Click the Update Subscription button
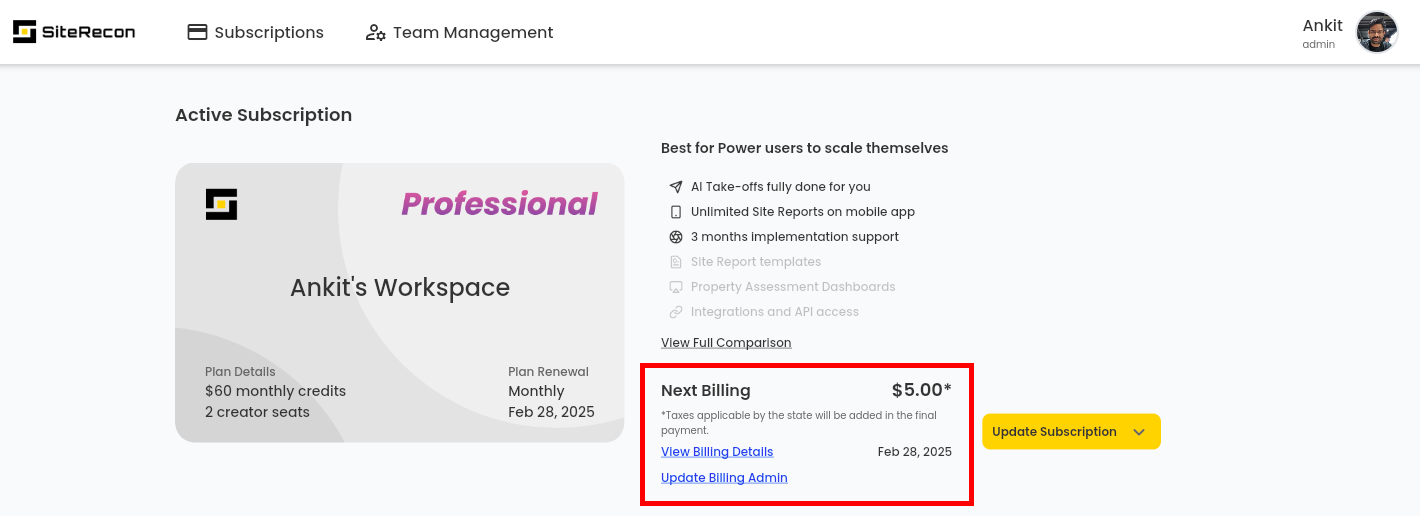 (1054, 432)
